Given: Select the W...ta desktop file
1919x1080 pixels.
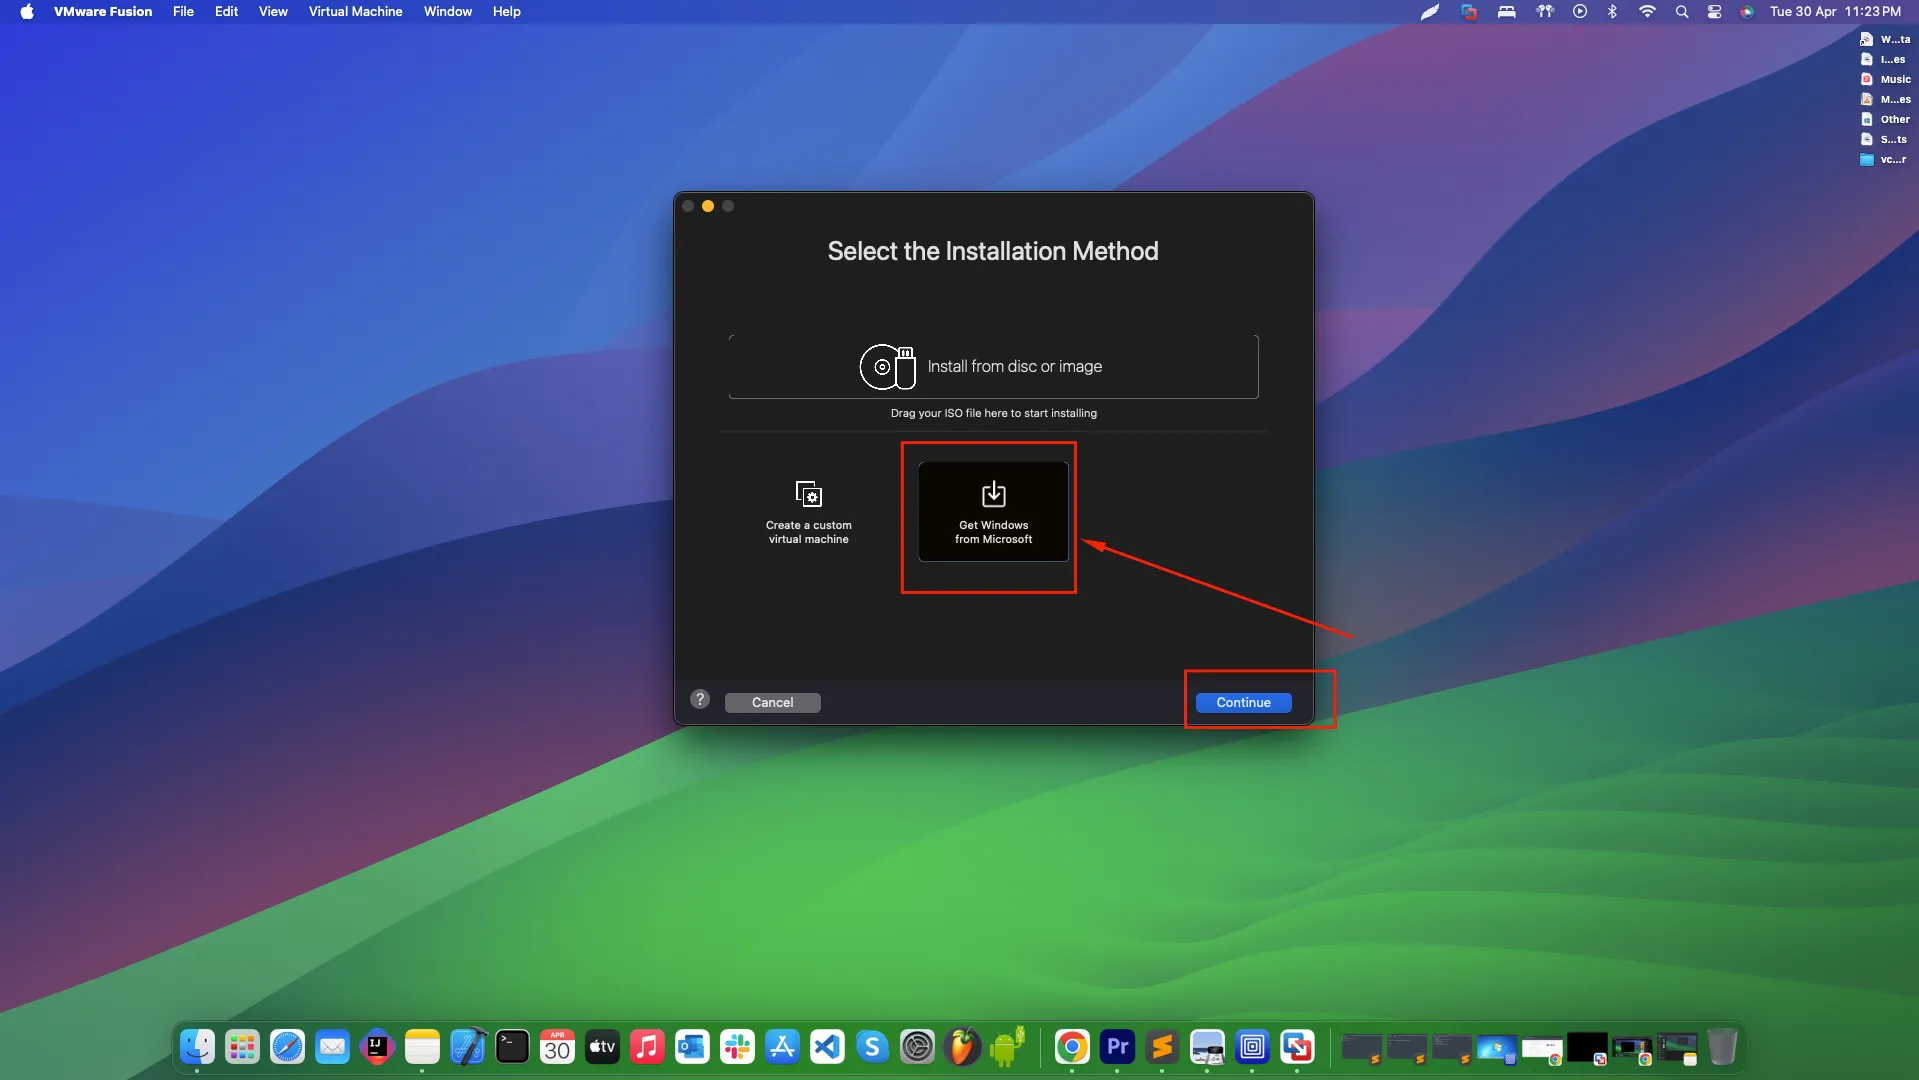Looking at the screenshot, I should (1885, 39).
